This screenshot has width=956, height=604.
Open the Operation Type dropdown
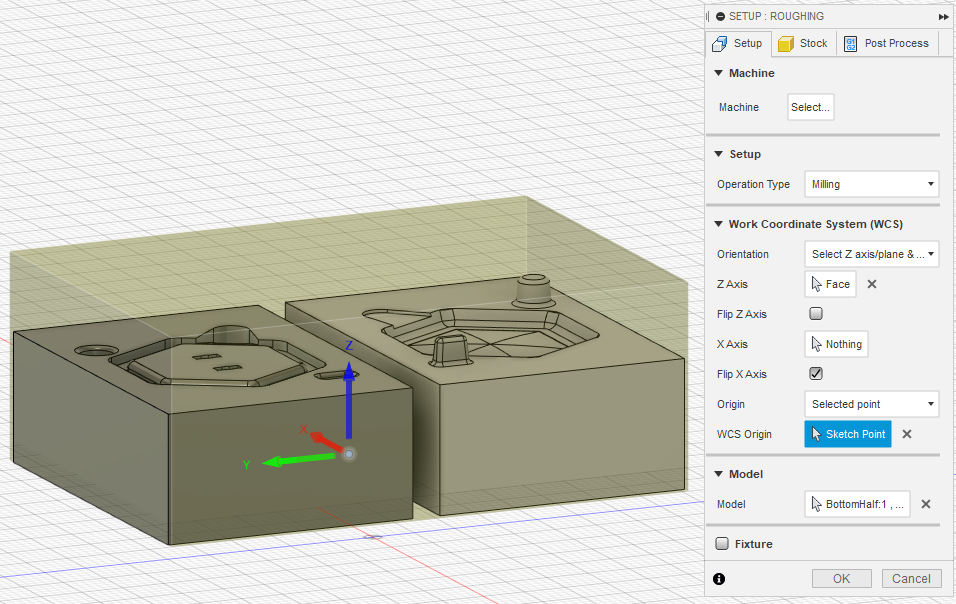tap(871, 184)
